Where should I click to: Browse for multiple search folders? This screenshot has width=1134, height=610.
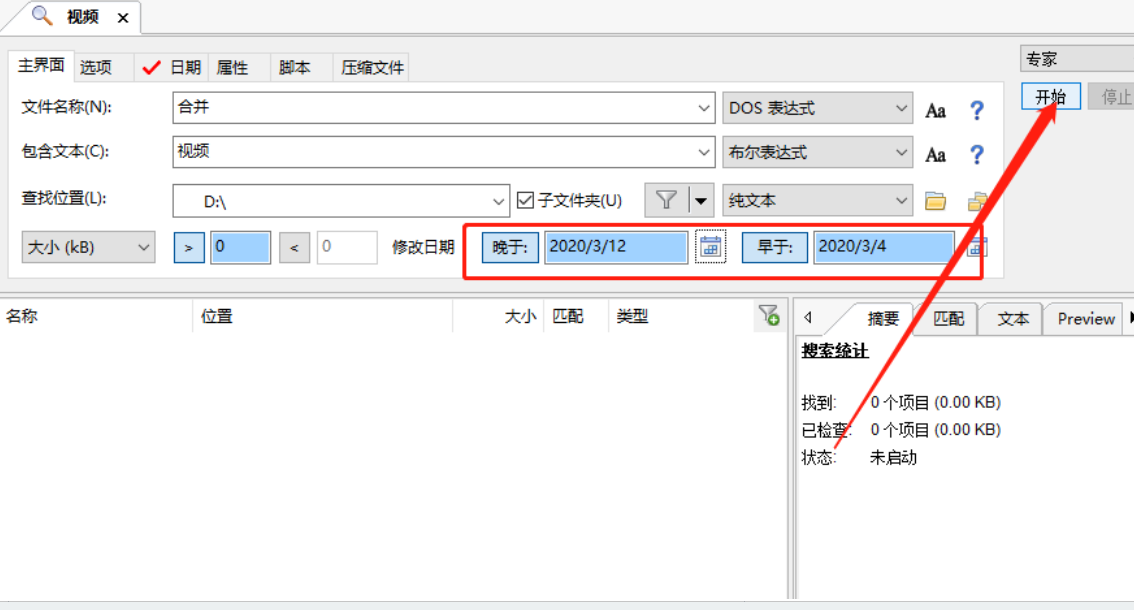coord(979,201)
